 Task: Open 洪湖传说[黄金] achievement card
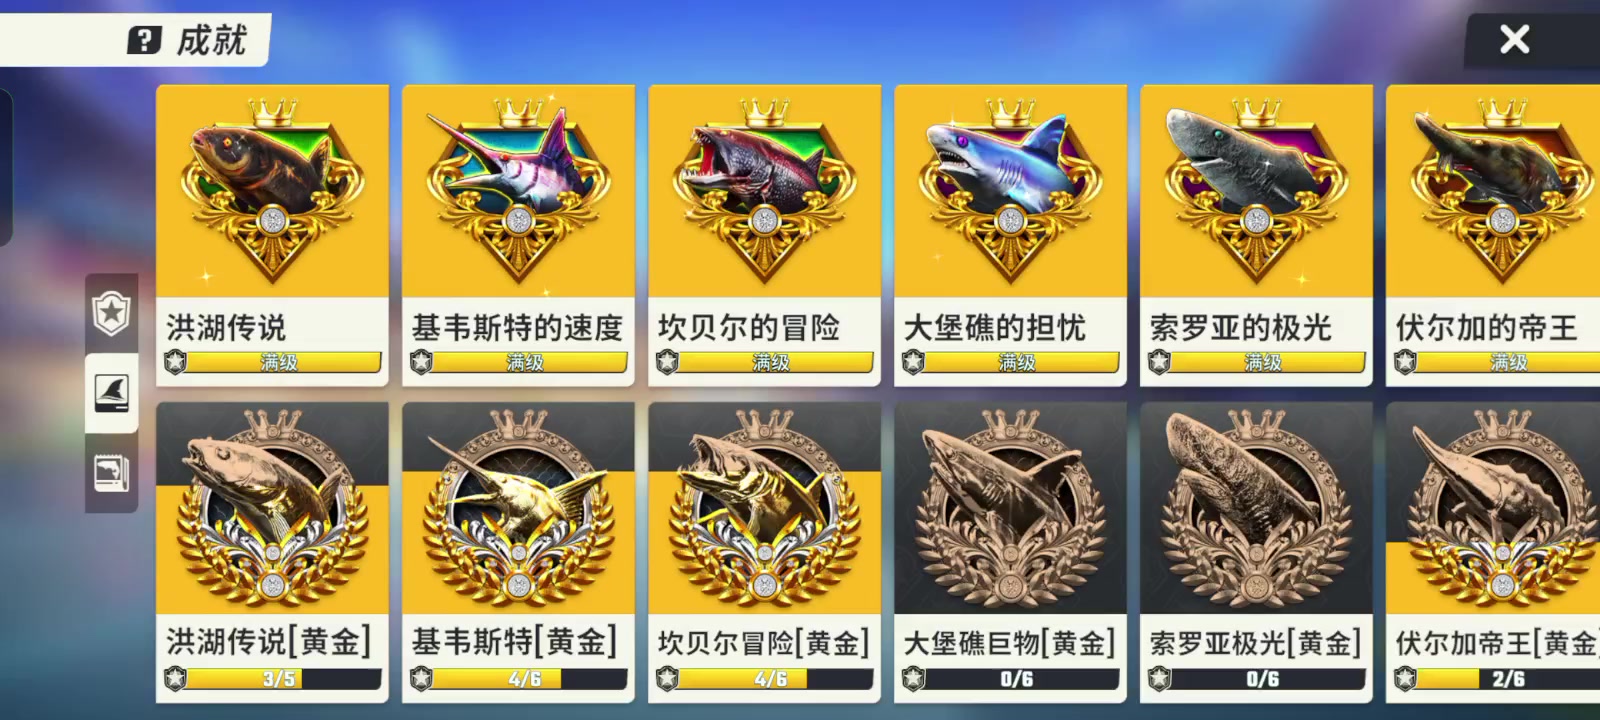272,552
